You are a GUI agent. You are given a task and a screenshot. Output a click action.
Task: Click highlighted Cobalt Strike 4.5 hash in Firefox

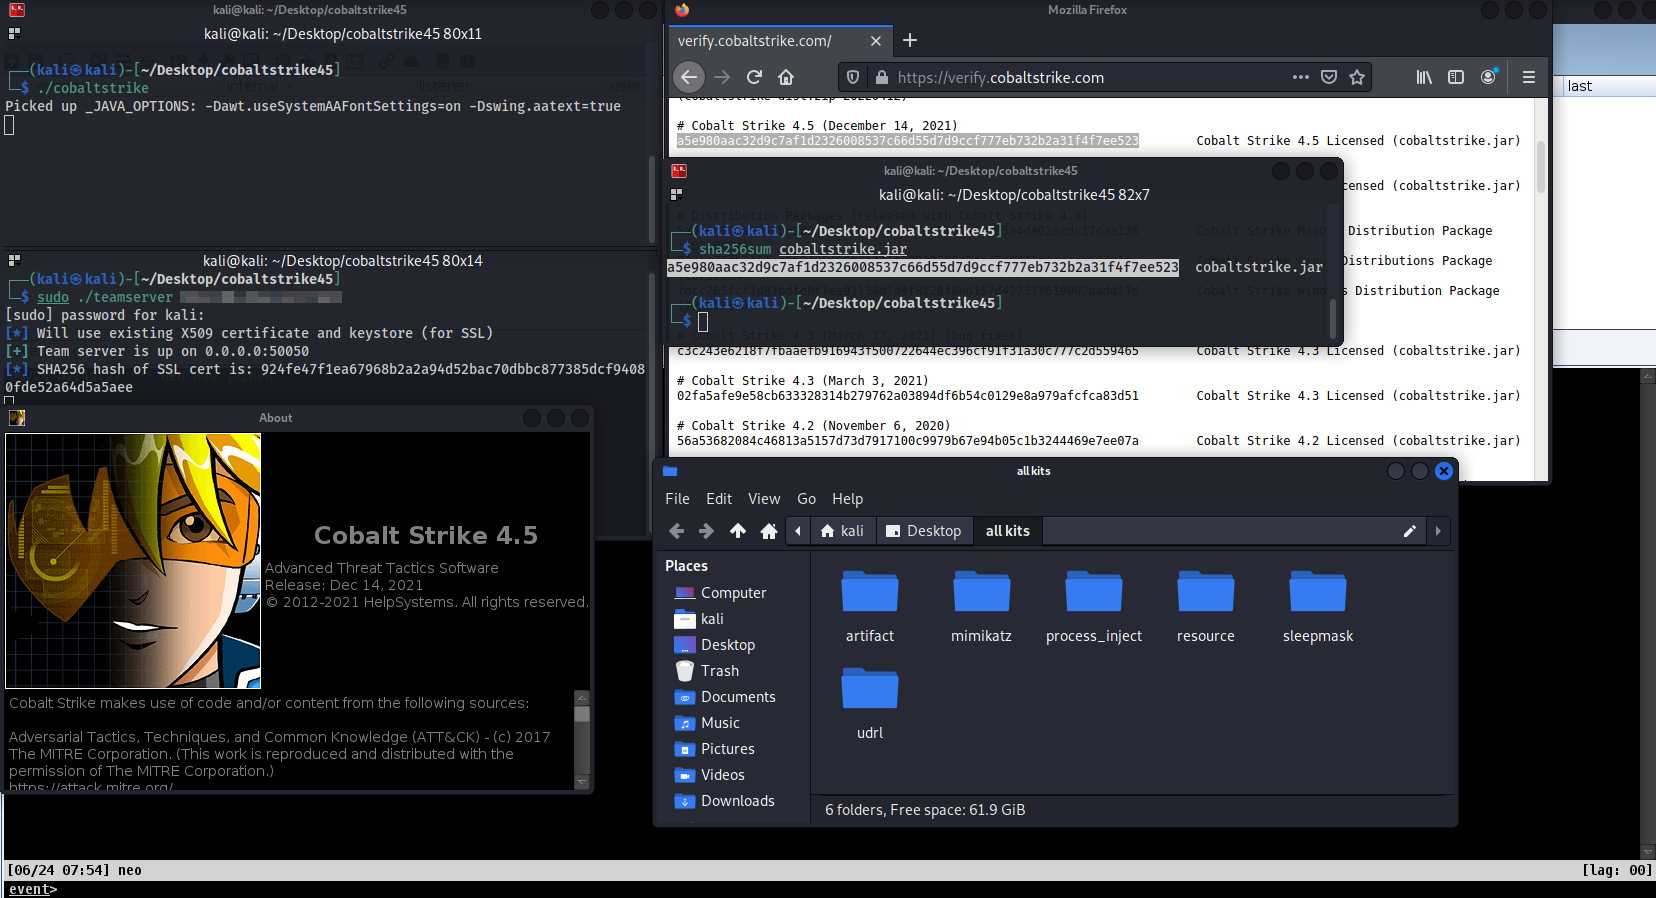click(x=908, y=141)
